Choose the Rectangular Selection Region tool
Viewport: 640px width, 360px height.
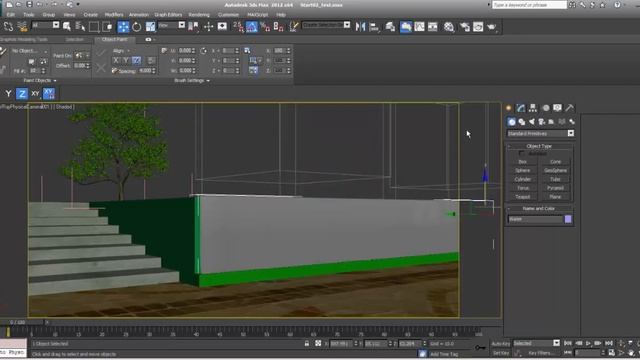[94, 27]
